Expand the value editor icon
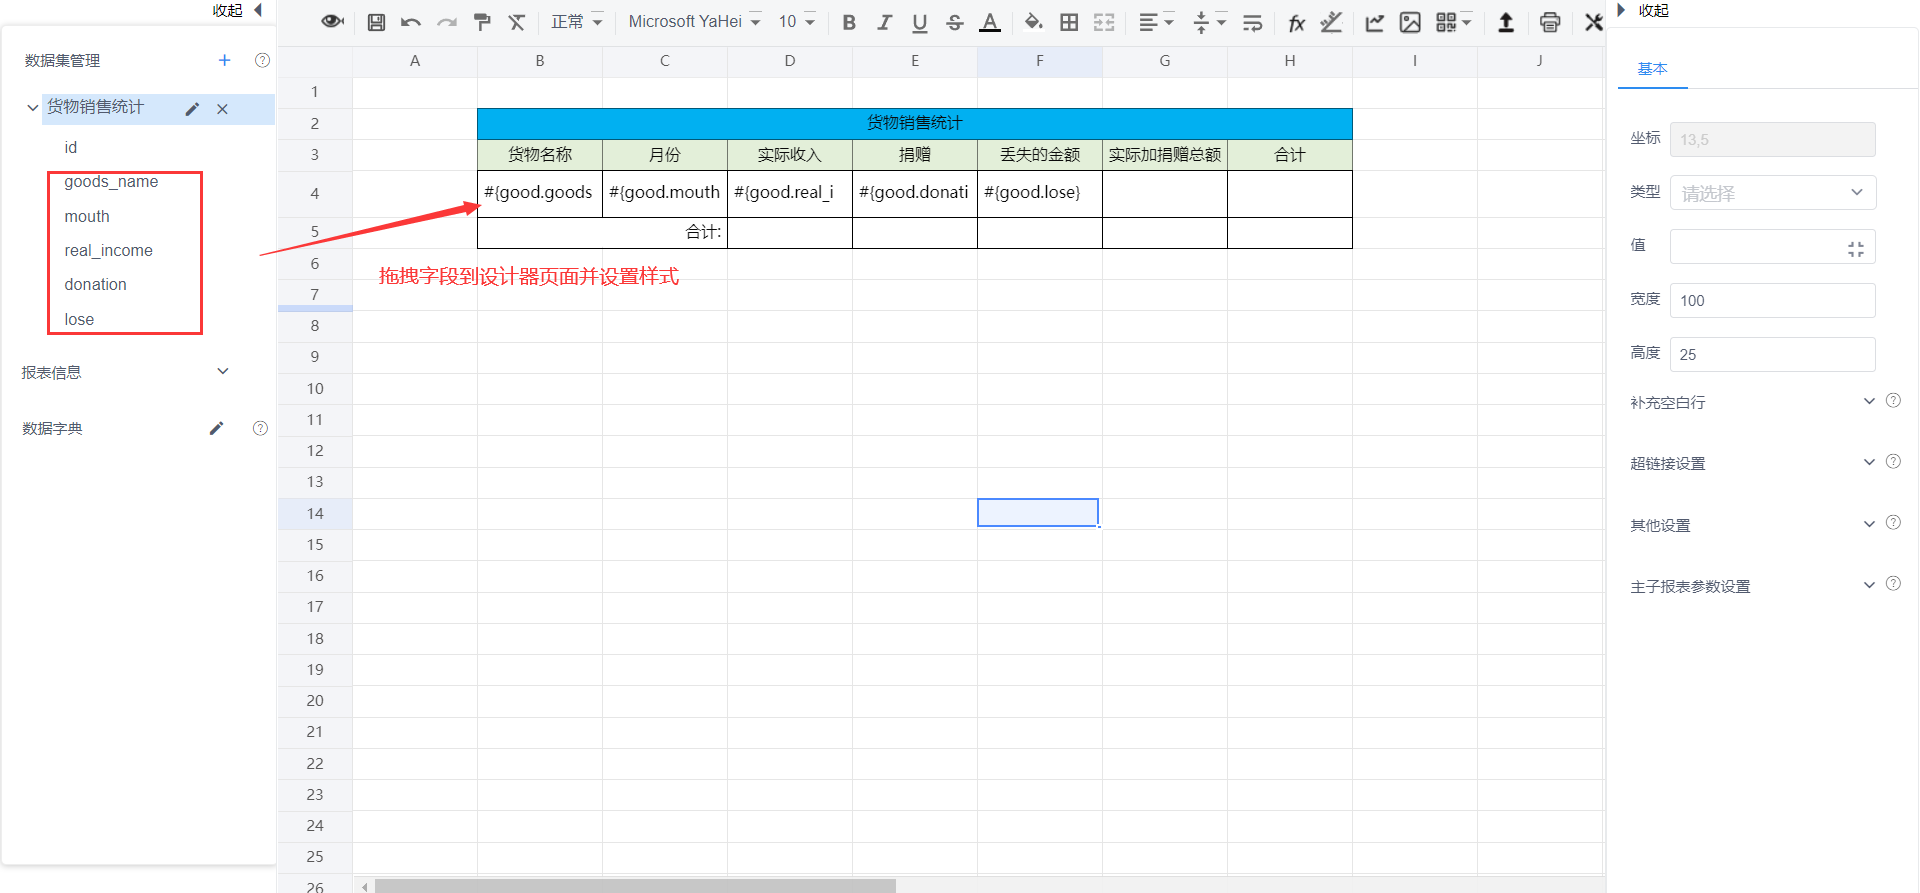The width and height of the screenshot is (1920, 893). [1856, 249]
